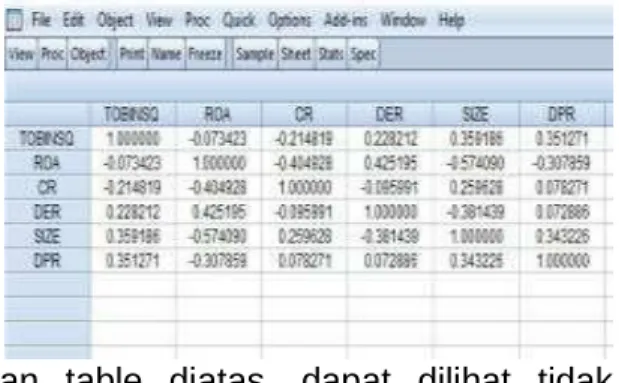Click the Spec toolbar button
619x383 pixels.
(x=363, y=54)
